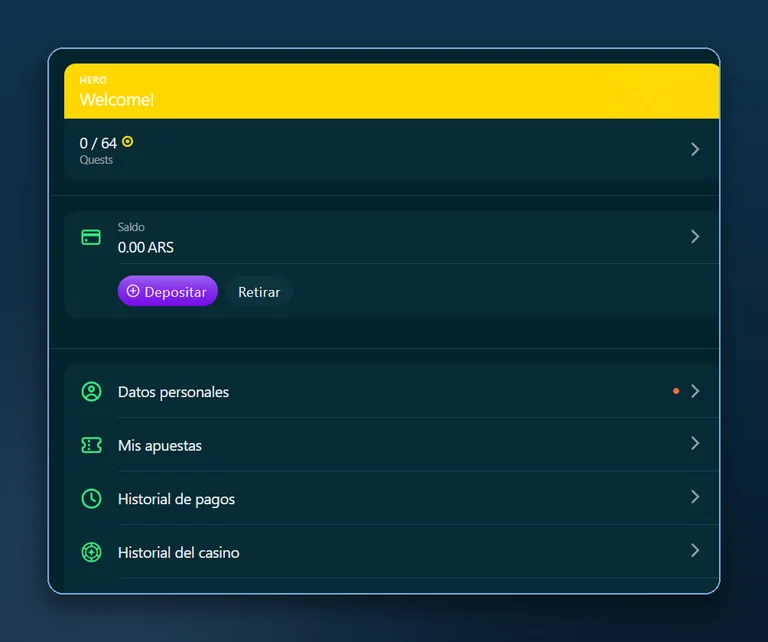Screen dimensions: 768x642
Task: Open Historial del casino chevron arrow
Action: pos(695,550)
